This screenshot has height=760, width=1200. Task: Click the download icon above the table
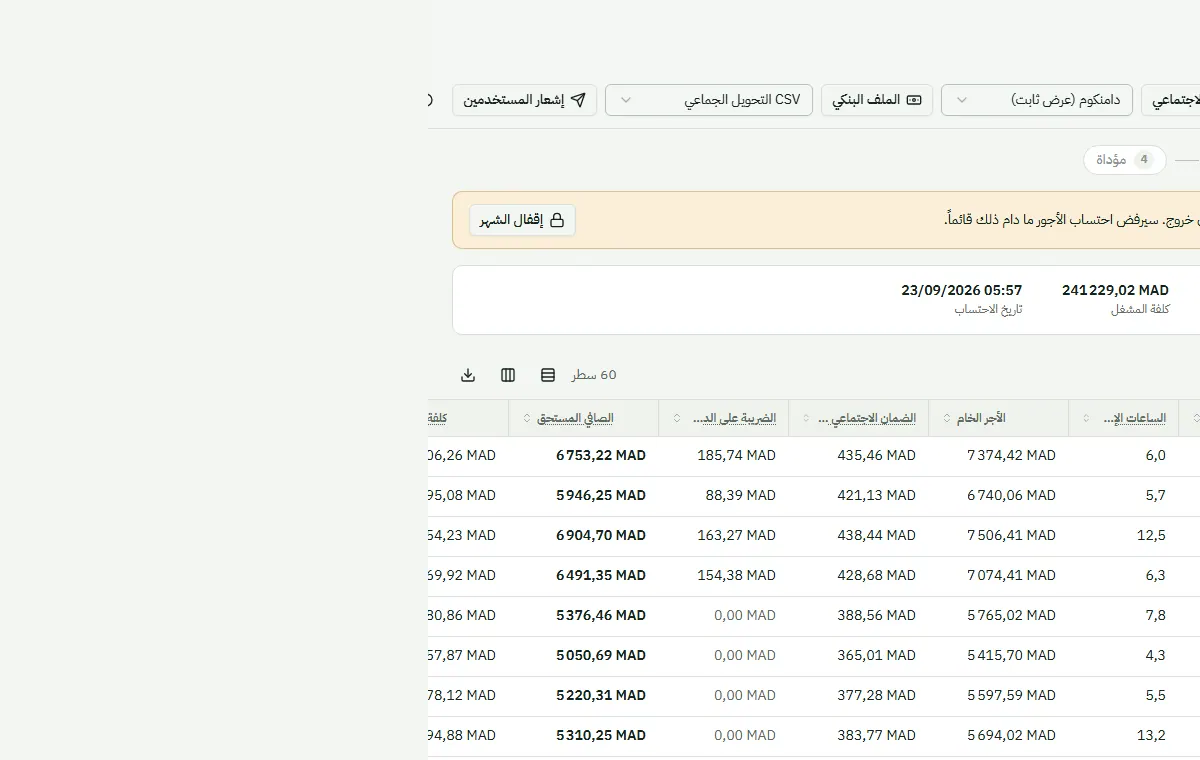click(x=468, y=375)
